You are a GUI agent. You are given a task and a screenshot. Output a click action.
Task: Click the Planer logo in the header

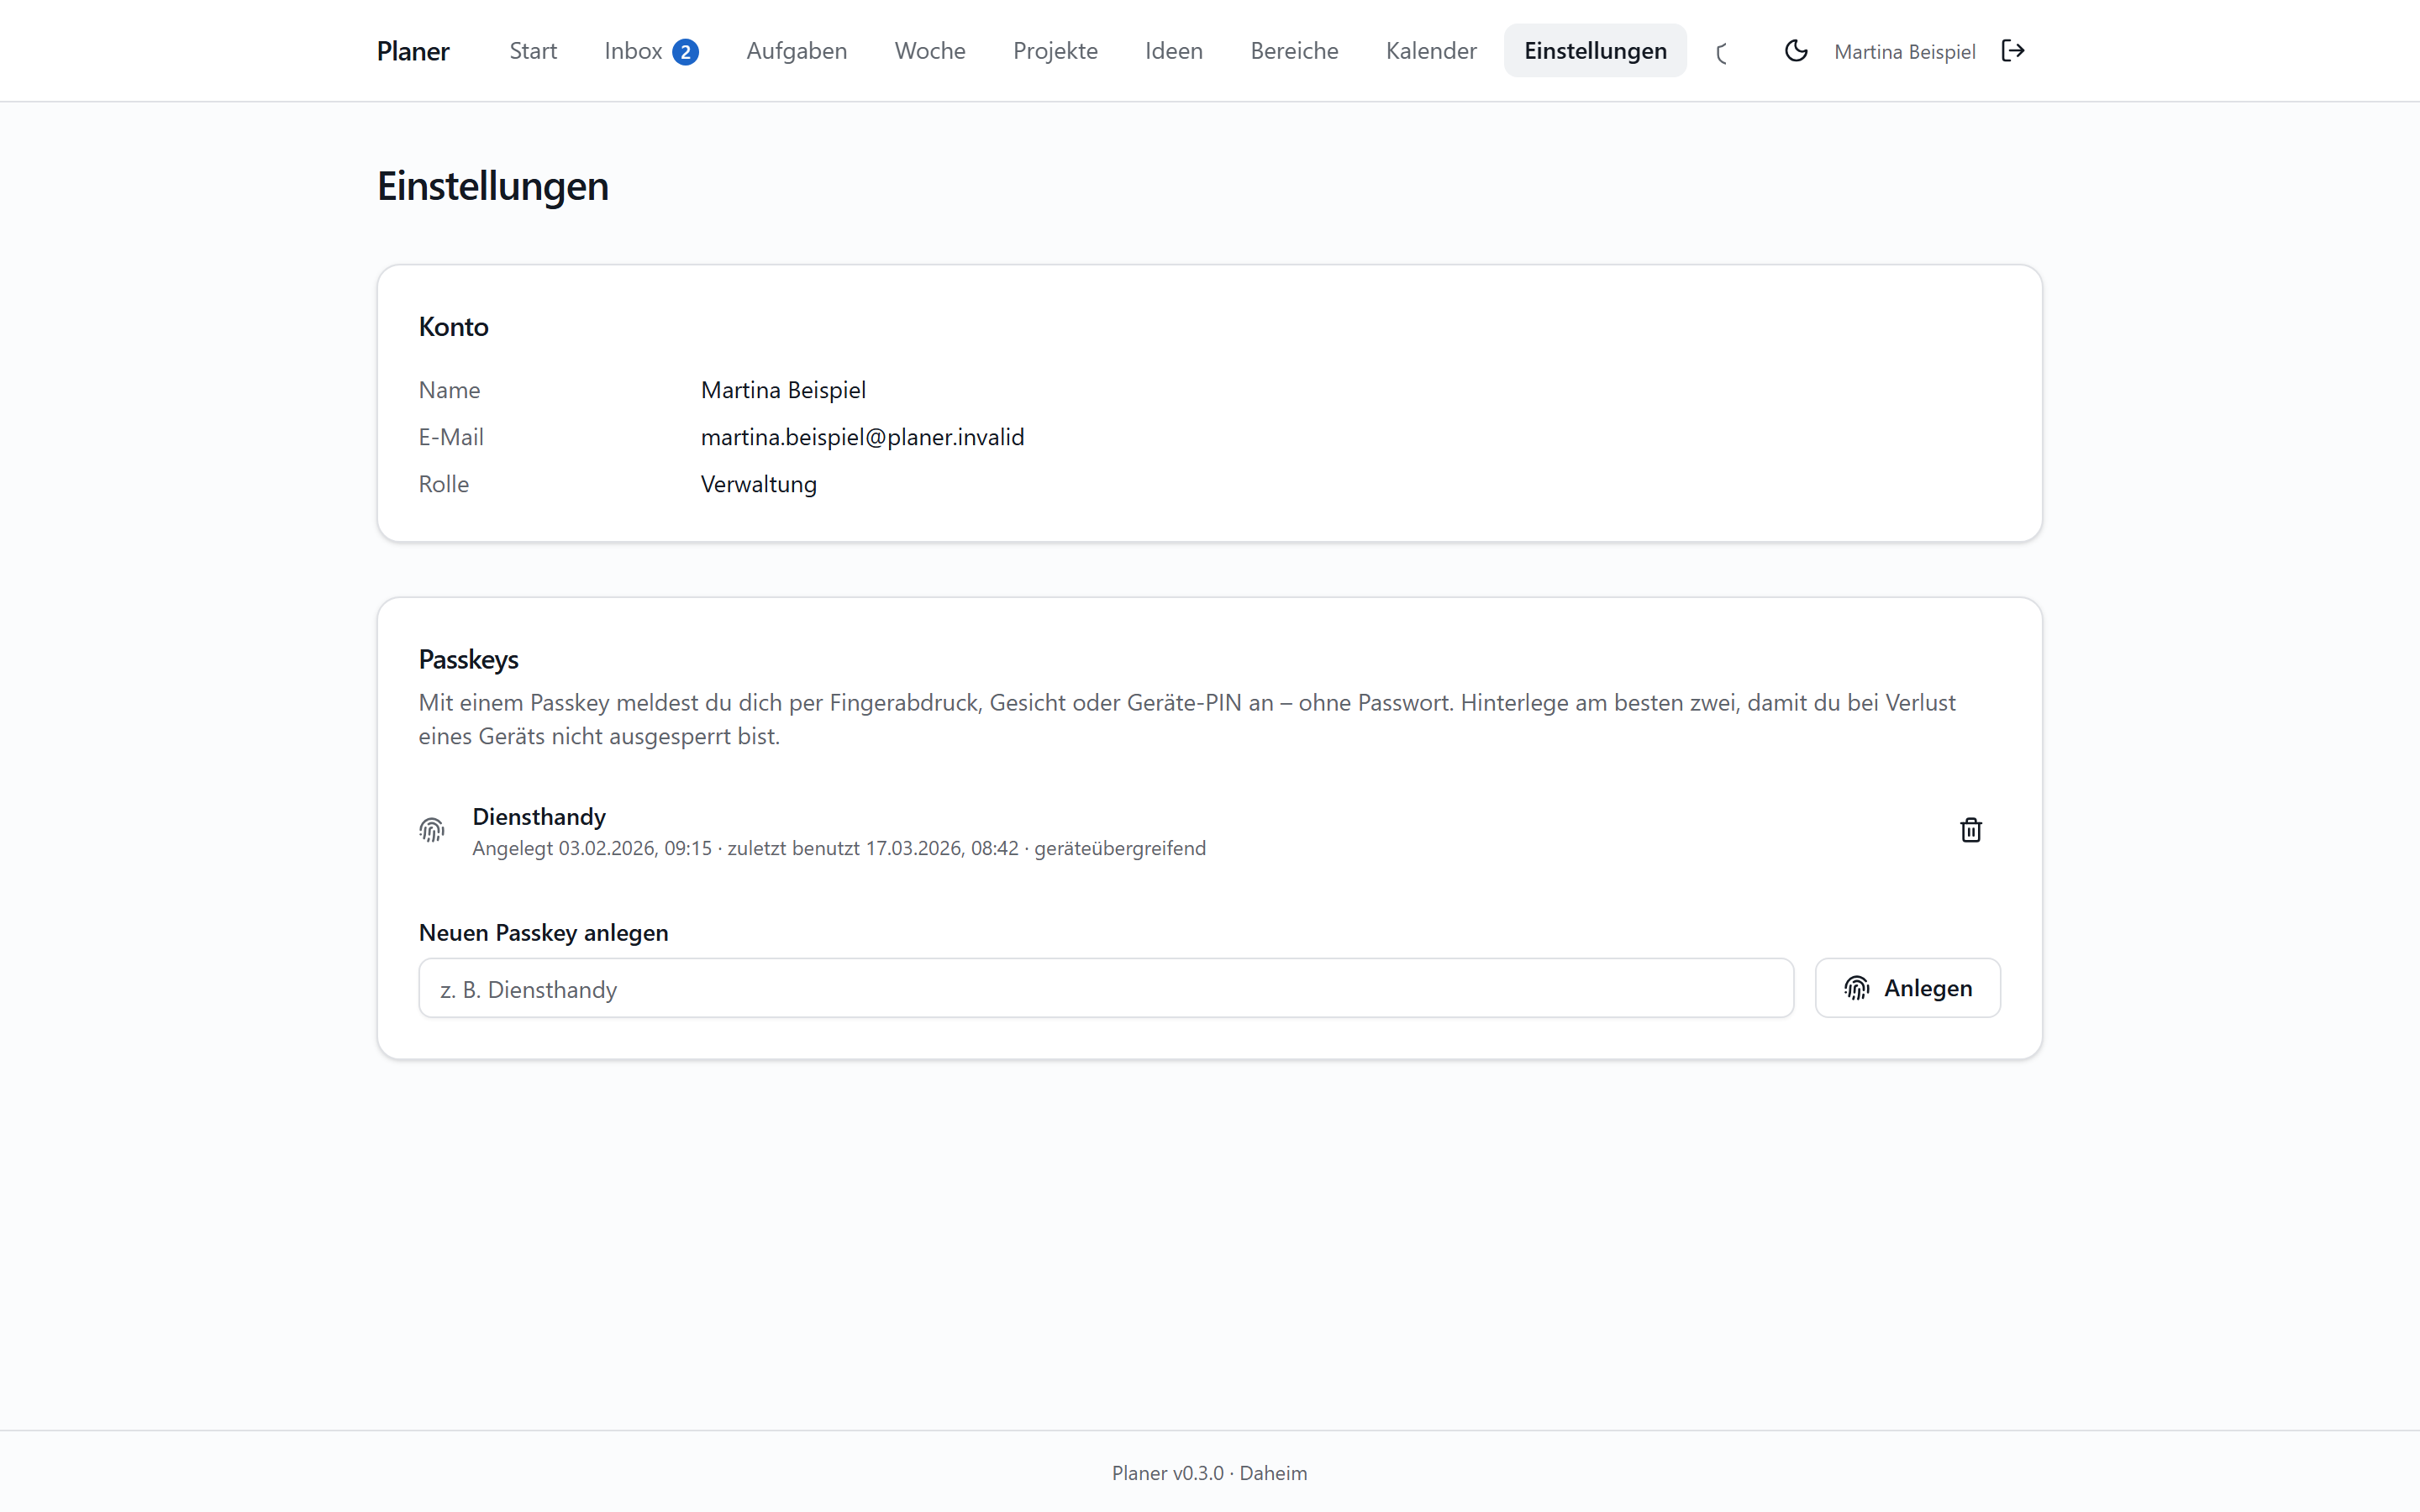(413, 51)
